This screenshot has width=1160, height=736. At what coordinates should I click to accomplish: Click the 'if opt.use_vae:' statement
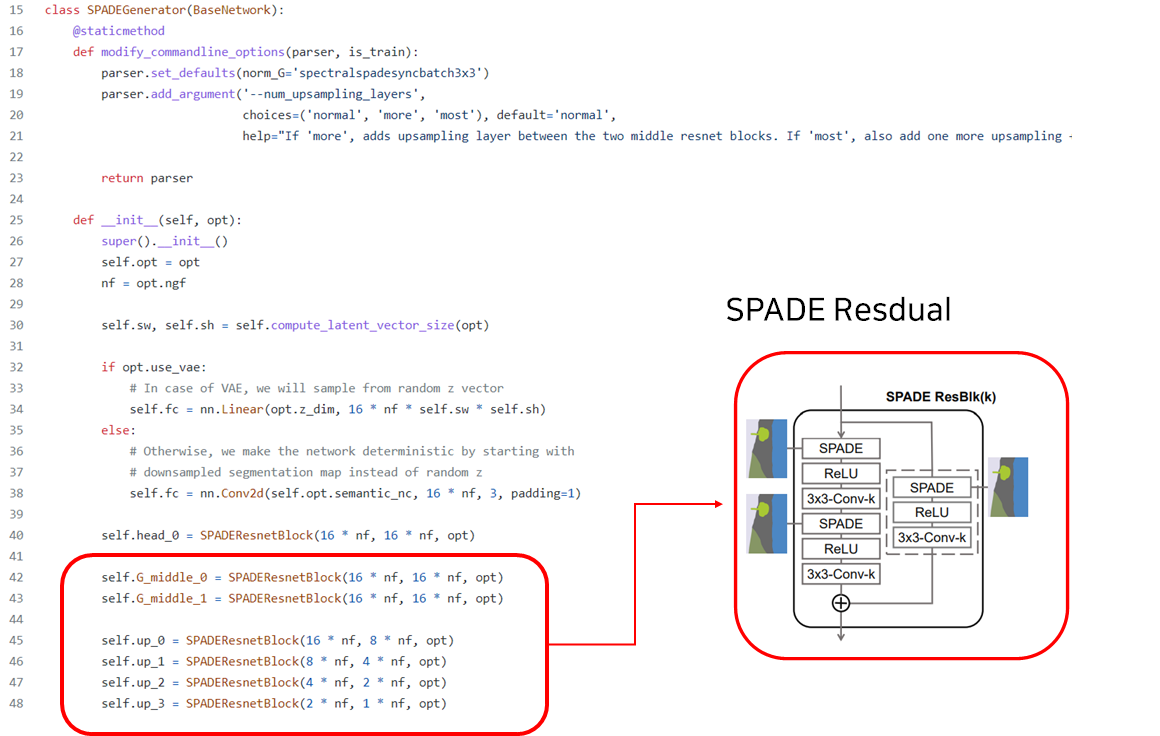154,368
